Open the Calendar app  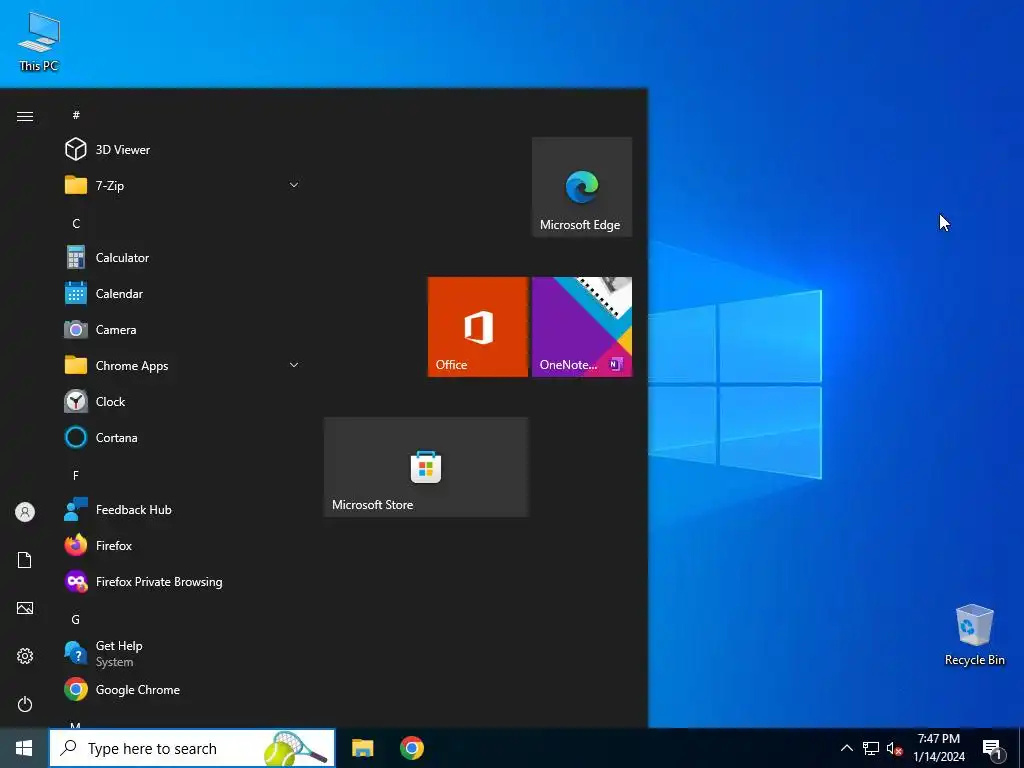(x=183, y=293)
